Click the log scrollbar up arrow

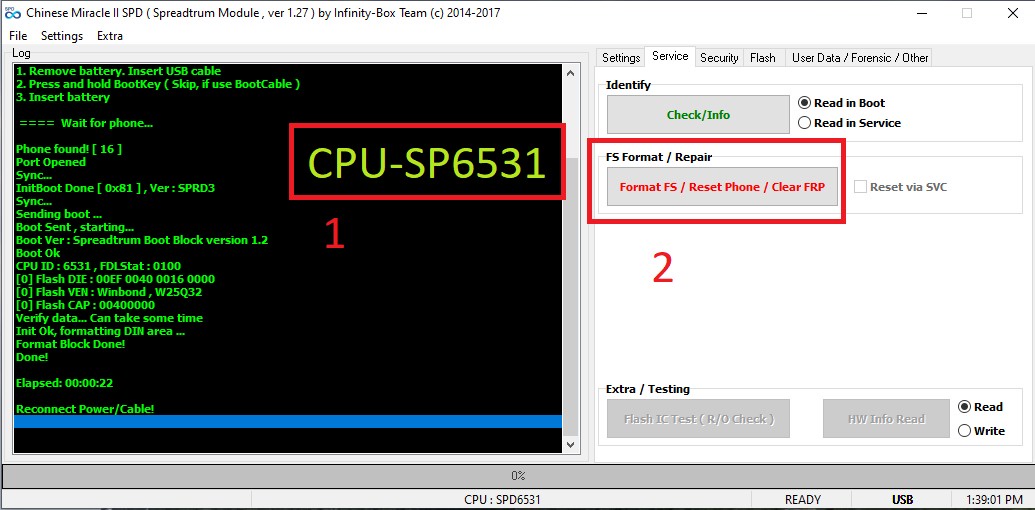tap(570, 73)
